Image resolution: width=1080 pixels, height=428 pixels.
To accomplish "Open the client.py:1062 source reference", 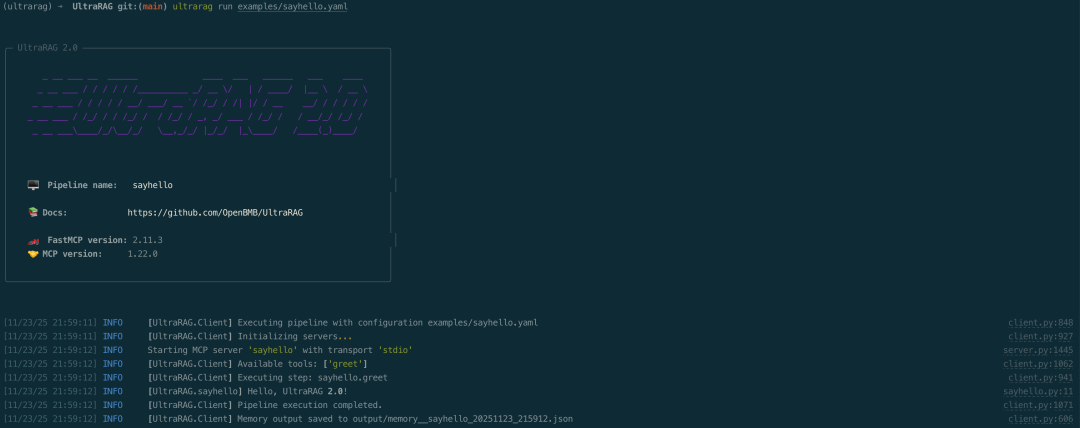I will 1037,364.
